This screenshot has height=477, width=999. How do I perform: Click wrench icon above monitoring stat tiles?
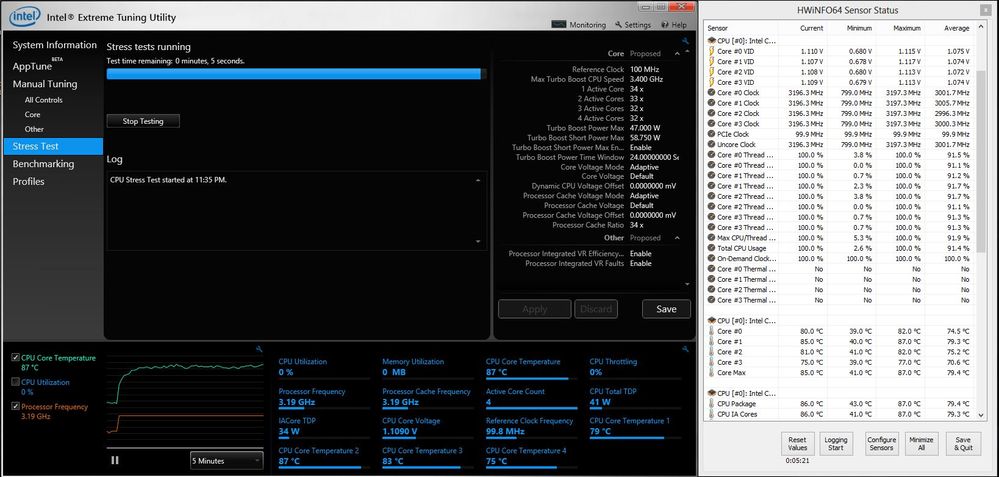click(x=686, y=349)
